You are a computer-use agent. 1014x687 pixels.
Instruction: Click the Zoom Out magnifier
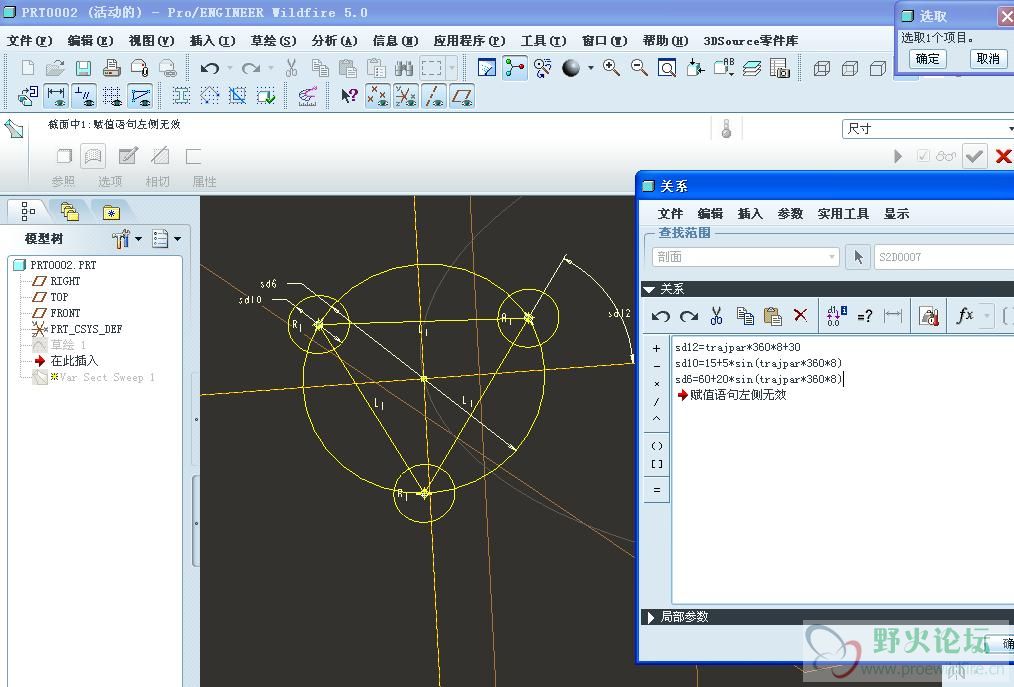639,67
